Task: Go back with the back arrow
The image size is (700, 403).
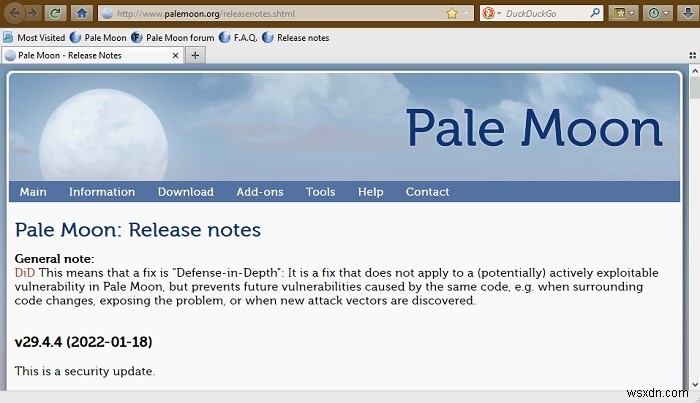Action: click(14, 13)
